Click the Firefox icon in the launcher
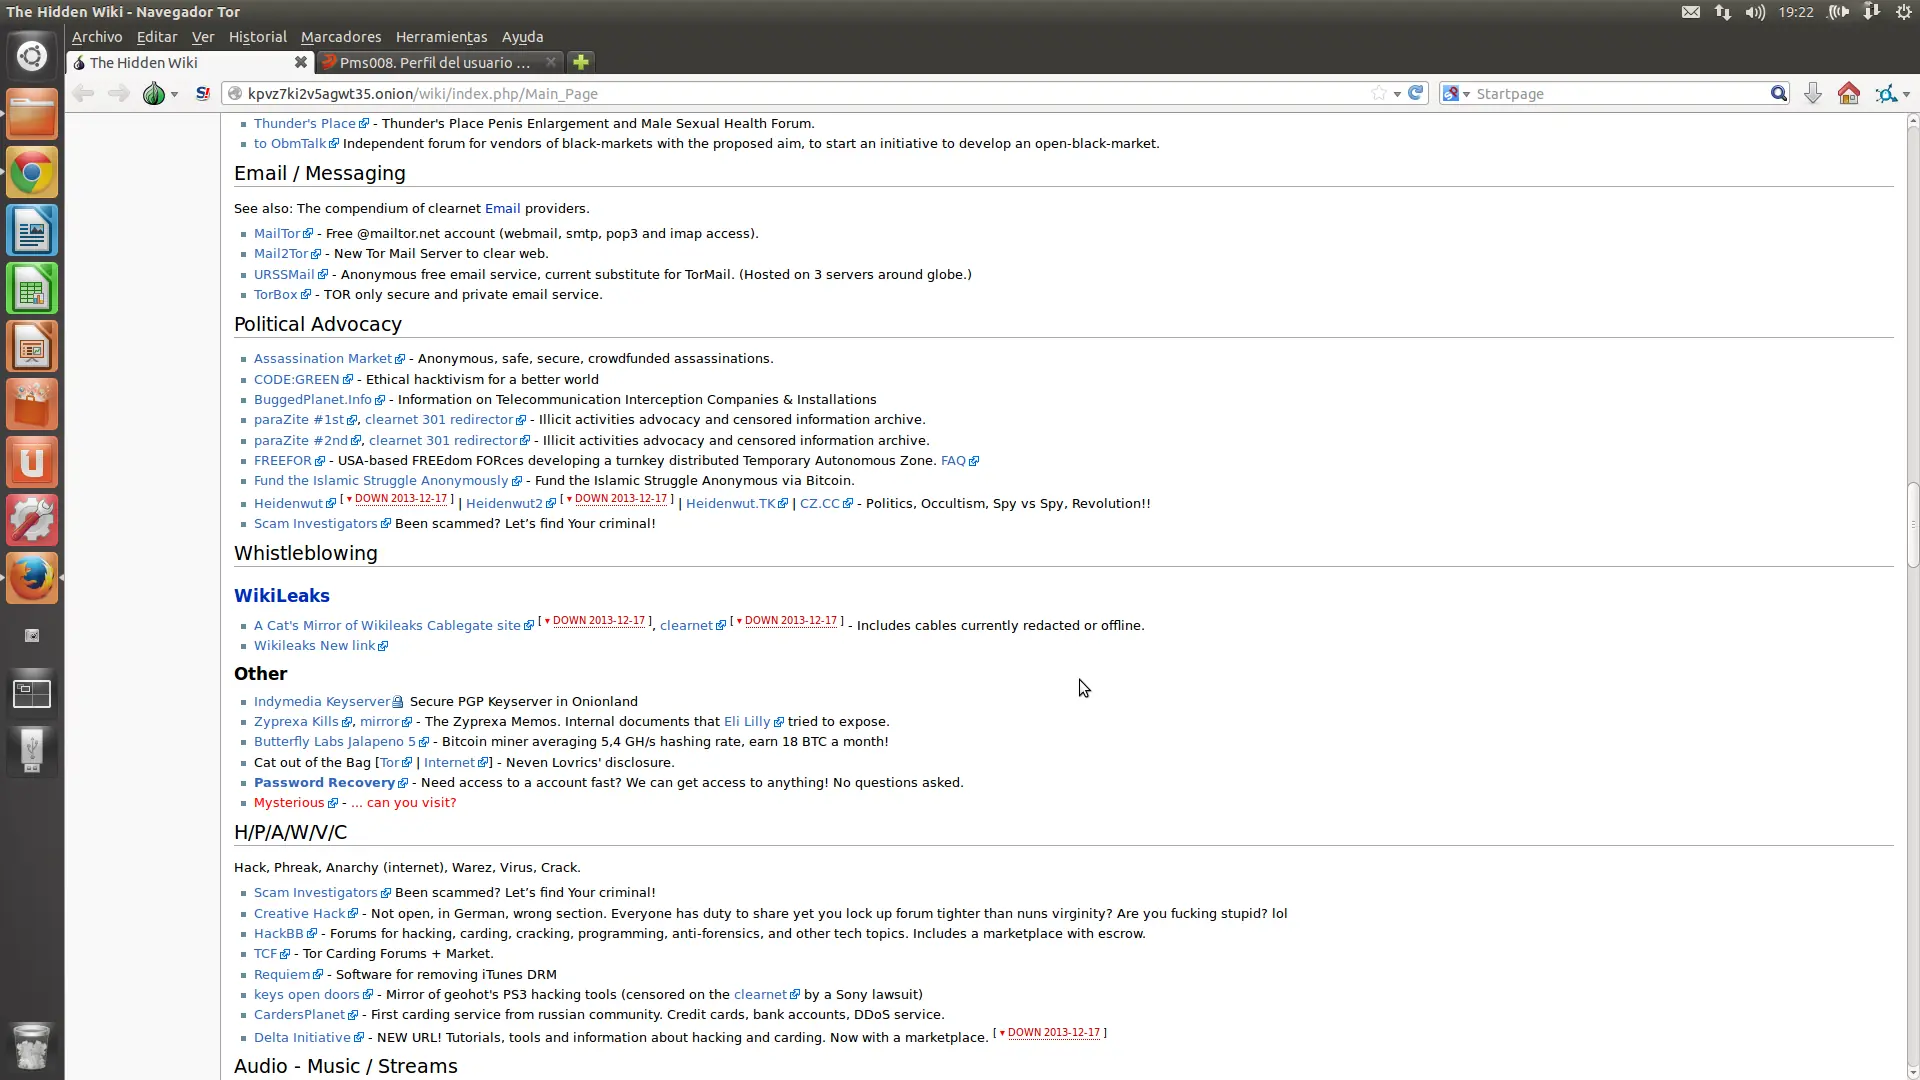This screenshot has width=1920, height=1080. [x=32, y=578]
